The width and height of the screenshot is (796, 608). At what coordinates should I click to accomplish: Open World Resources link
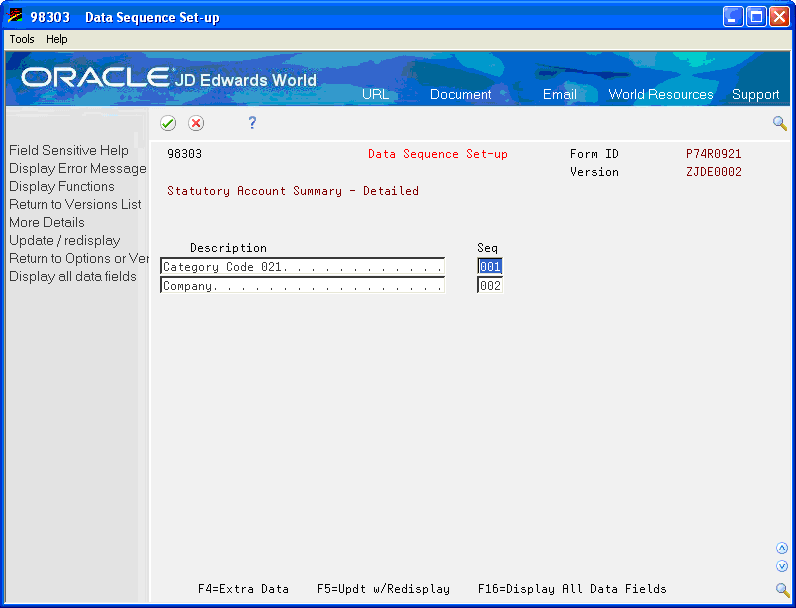click(x=660, y=94)
